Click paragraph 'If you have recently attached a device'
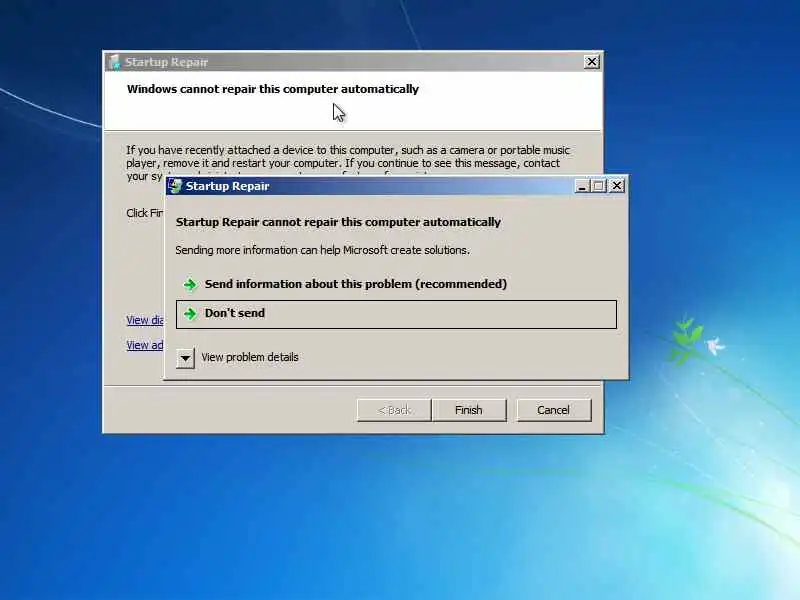 [348, 163]
